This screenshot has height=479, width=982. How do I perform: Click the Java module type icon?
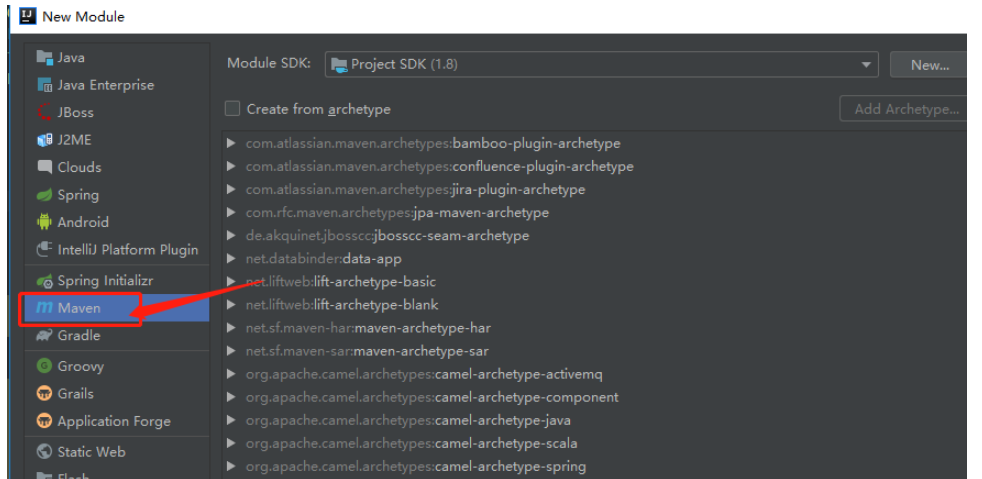(44, 58)
